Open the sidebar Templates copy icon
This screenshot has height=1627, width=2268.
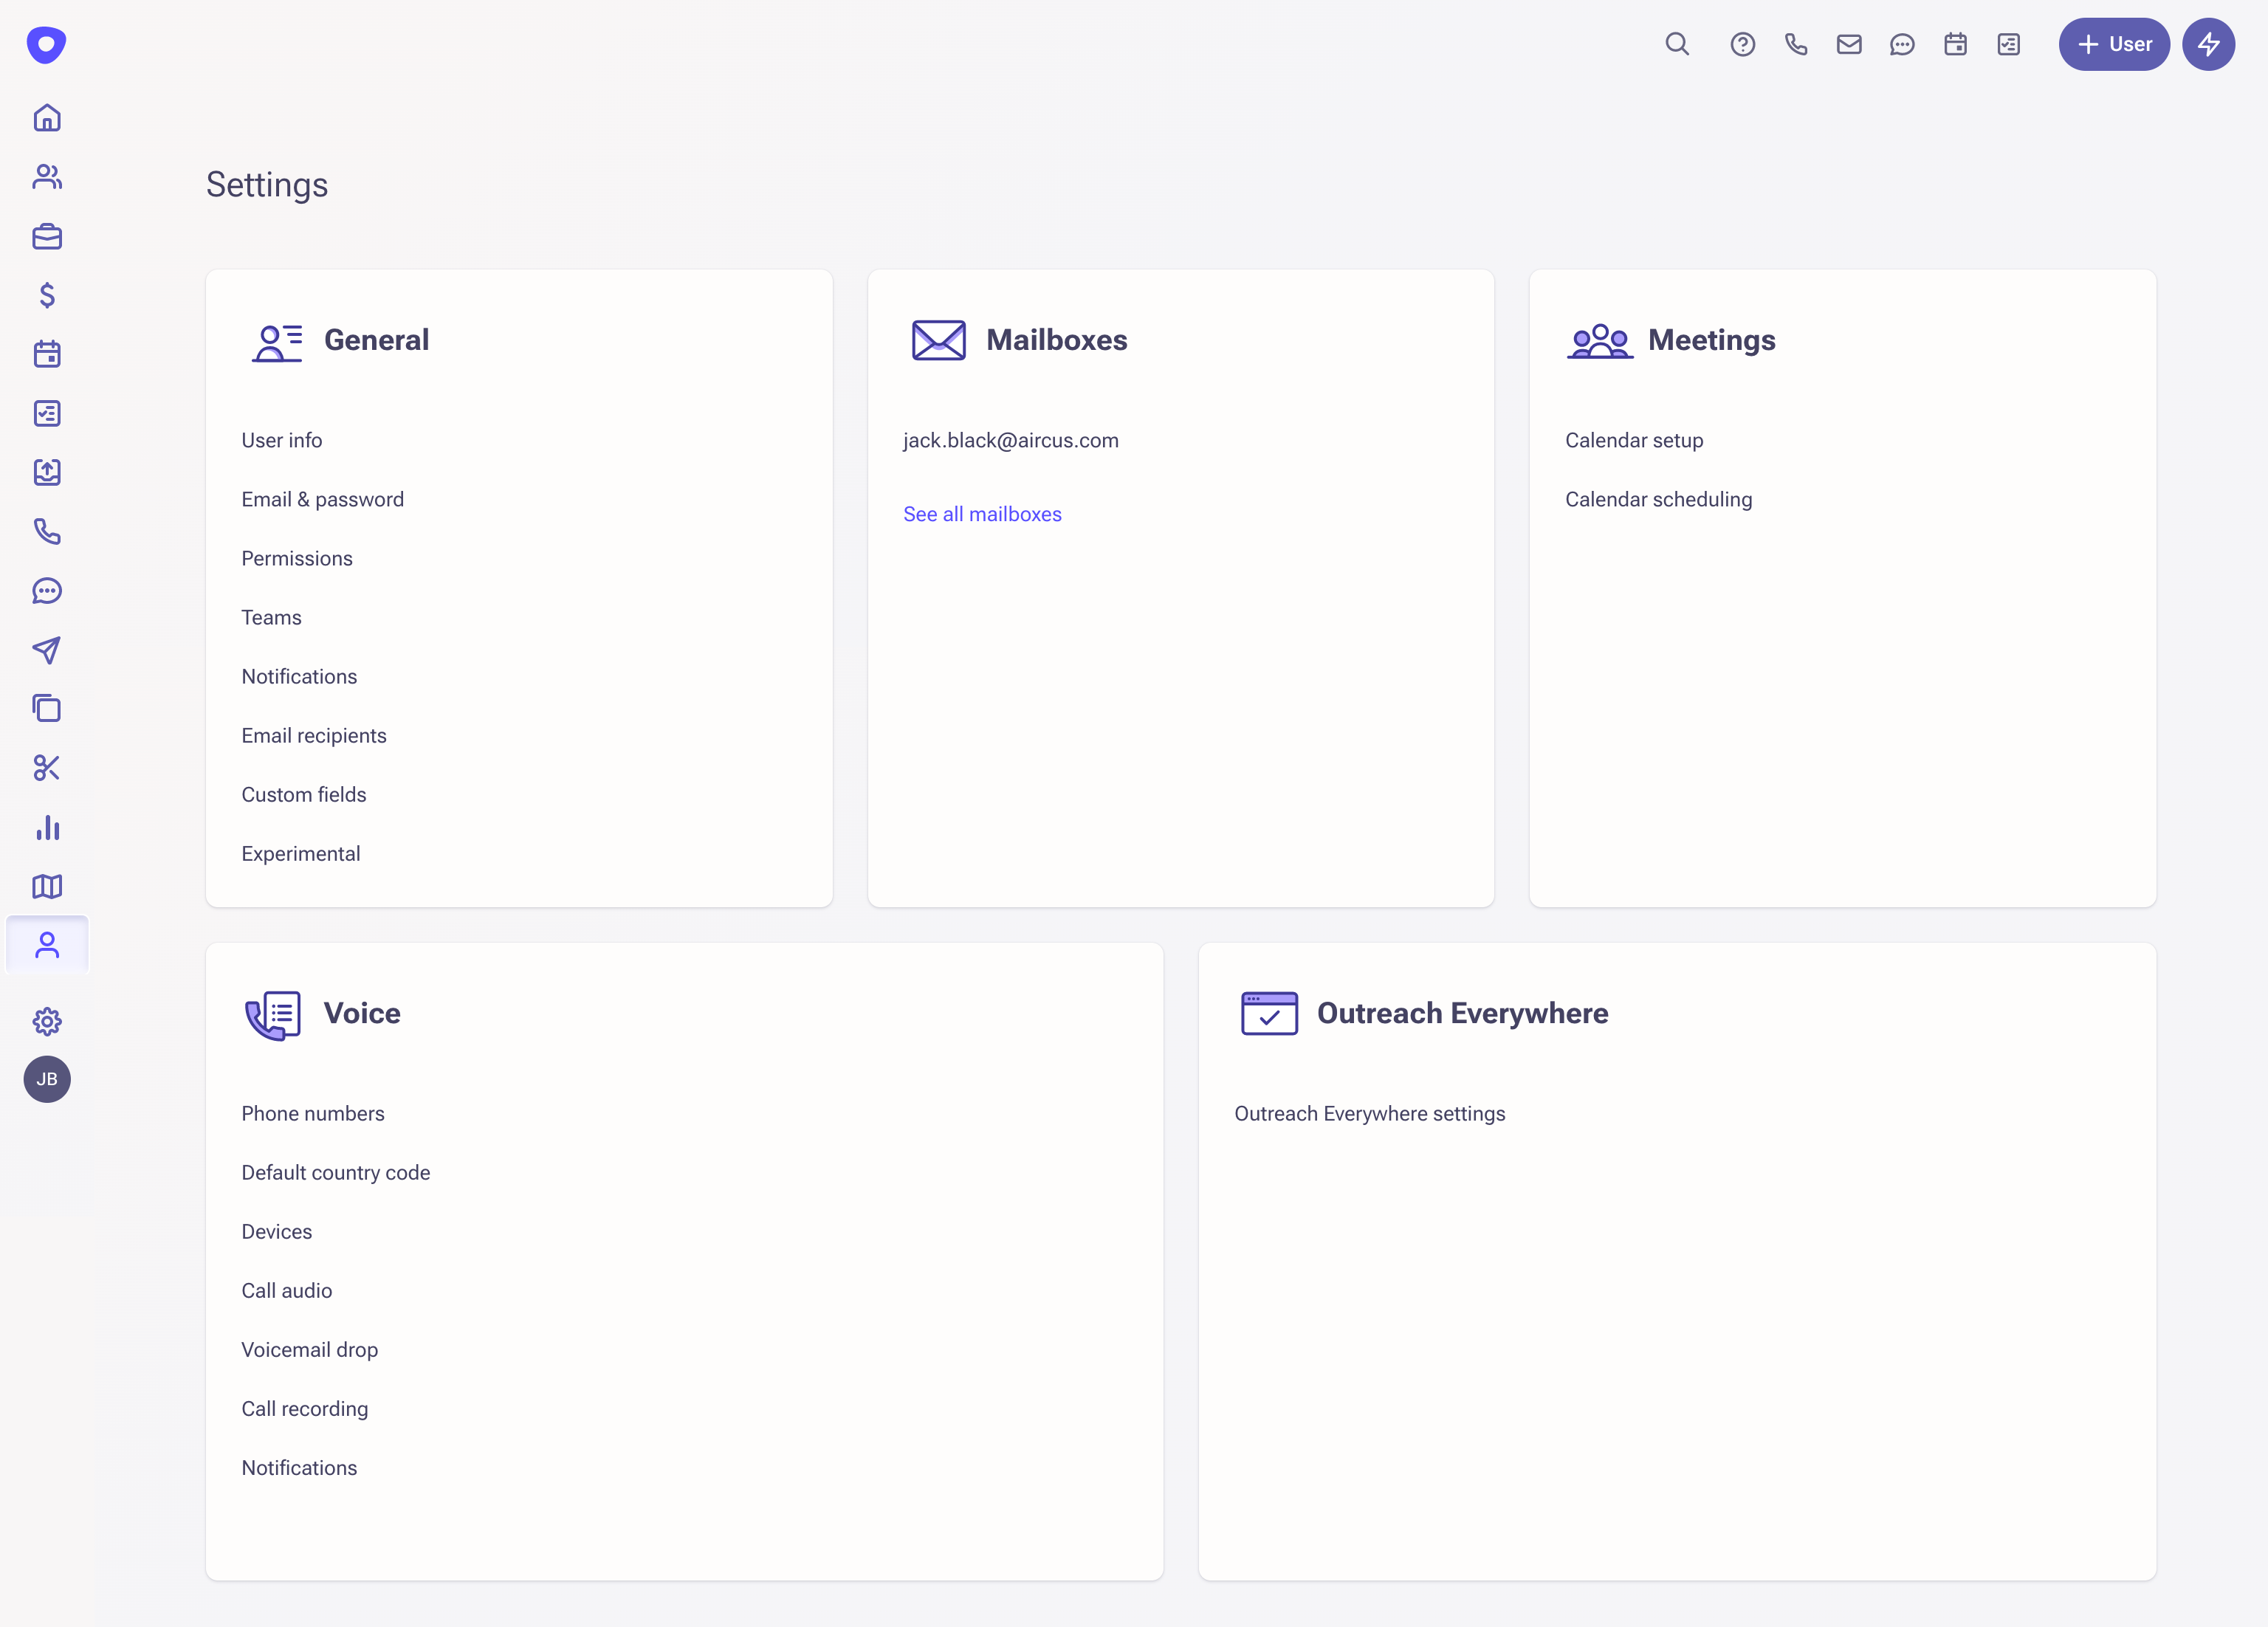(x=47, y=709)
